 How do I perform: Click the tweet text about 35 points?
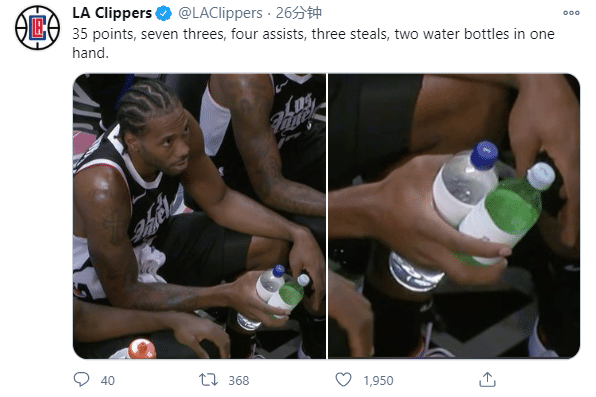(x=313, y=43)
